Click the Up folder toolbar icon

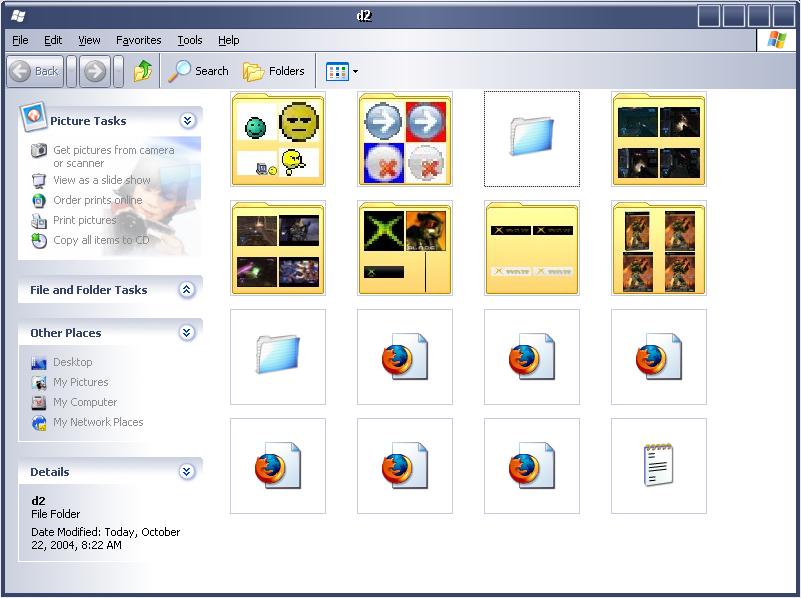pyautogui.click(x=143, y=71)
